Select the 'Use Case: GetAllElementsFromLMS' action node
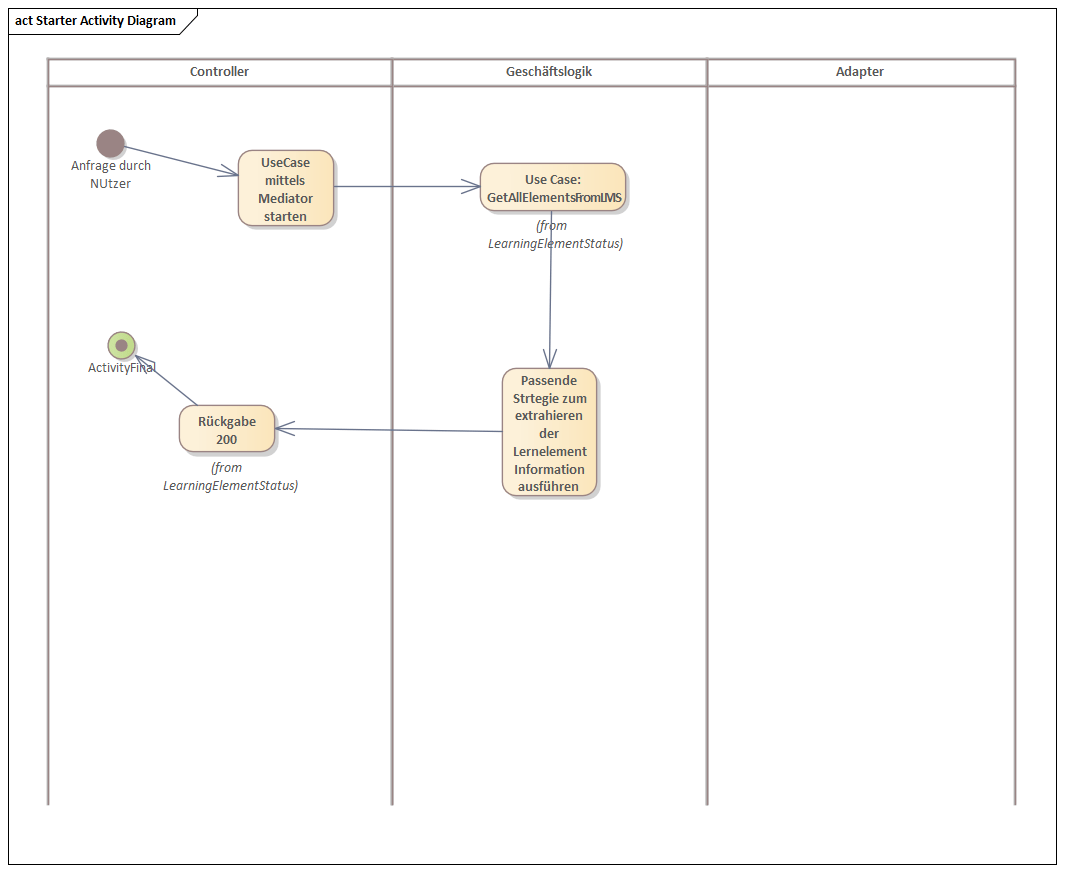The width and height of the screenshot is (1065, 872). pos(552,188)
